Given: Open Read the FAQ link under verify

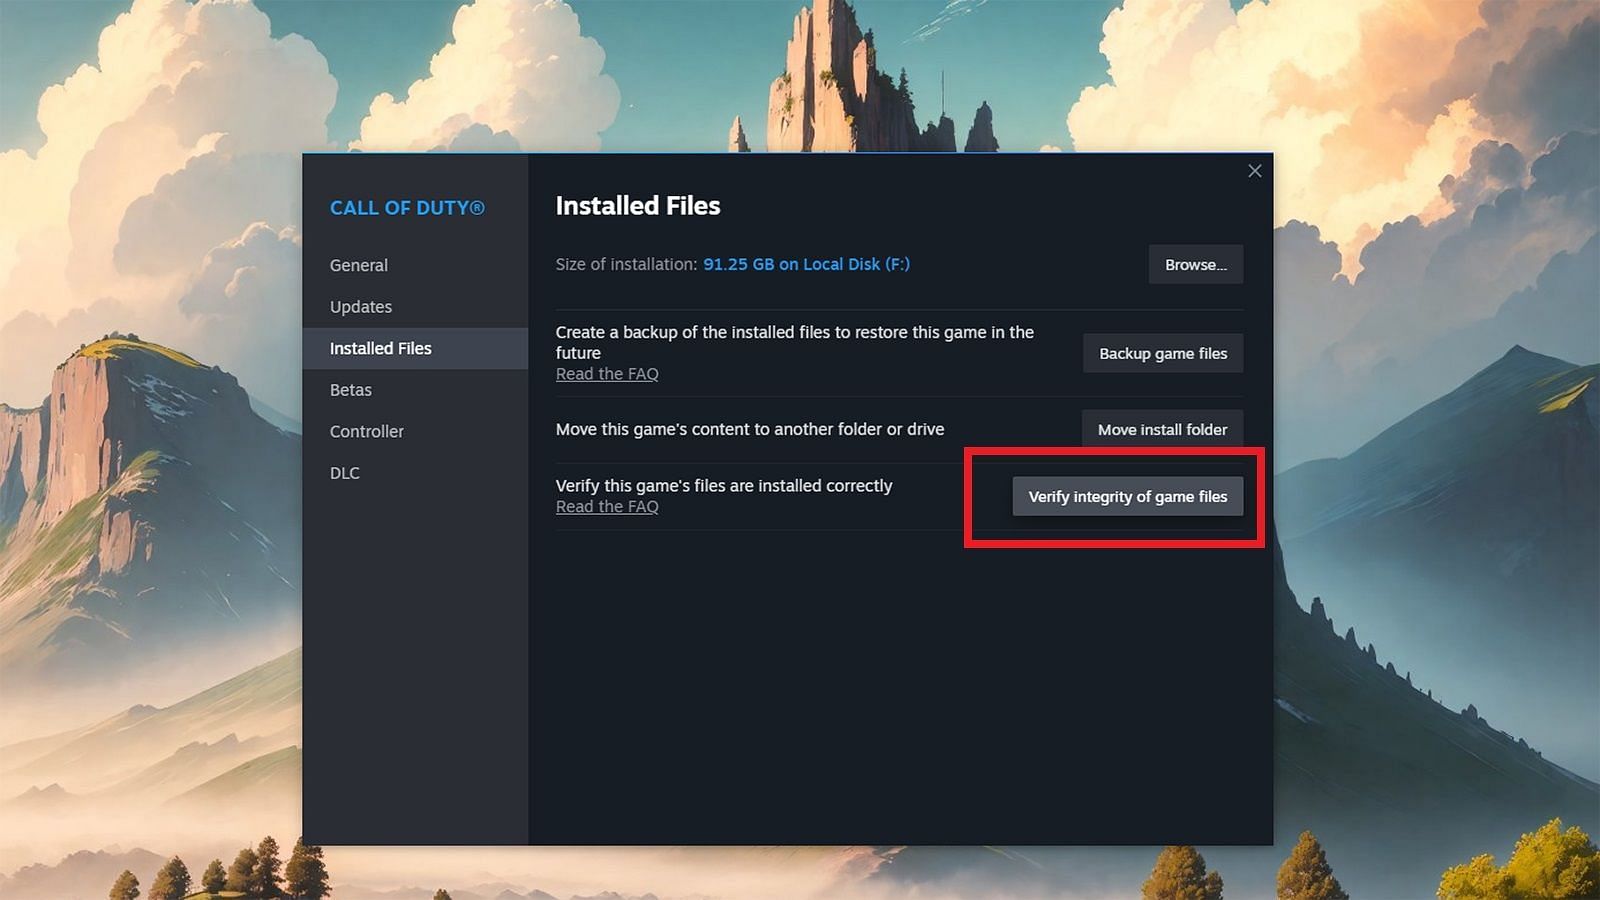Looking at the screenshot, I should point(607,507).
